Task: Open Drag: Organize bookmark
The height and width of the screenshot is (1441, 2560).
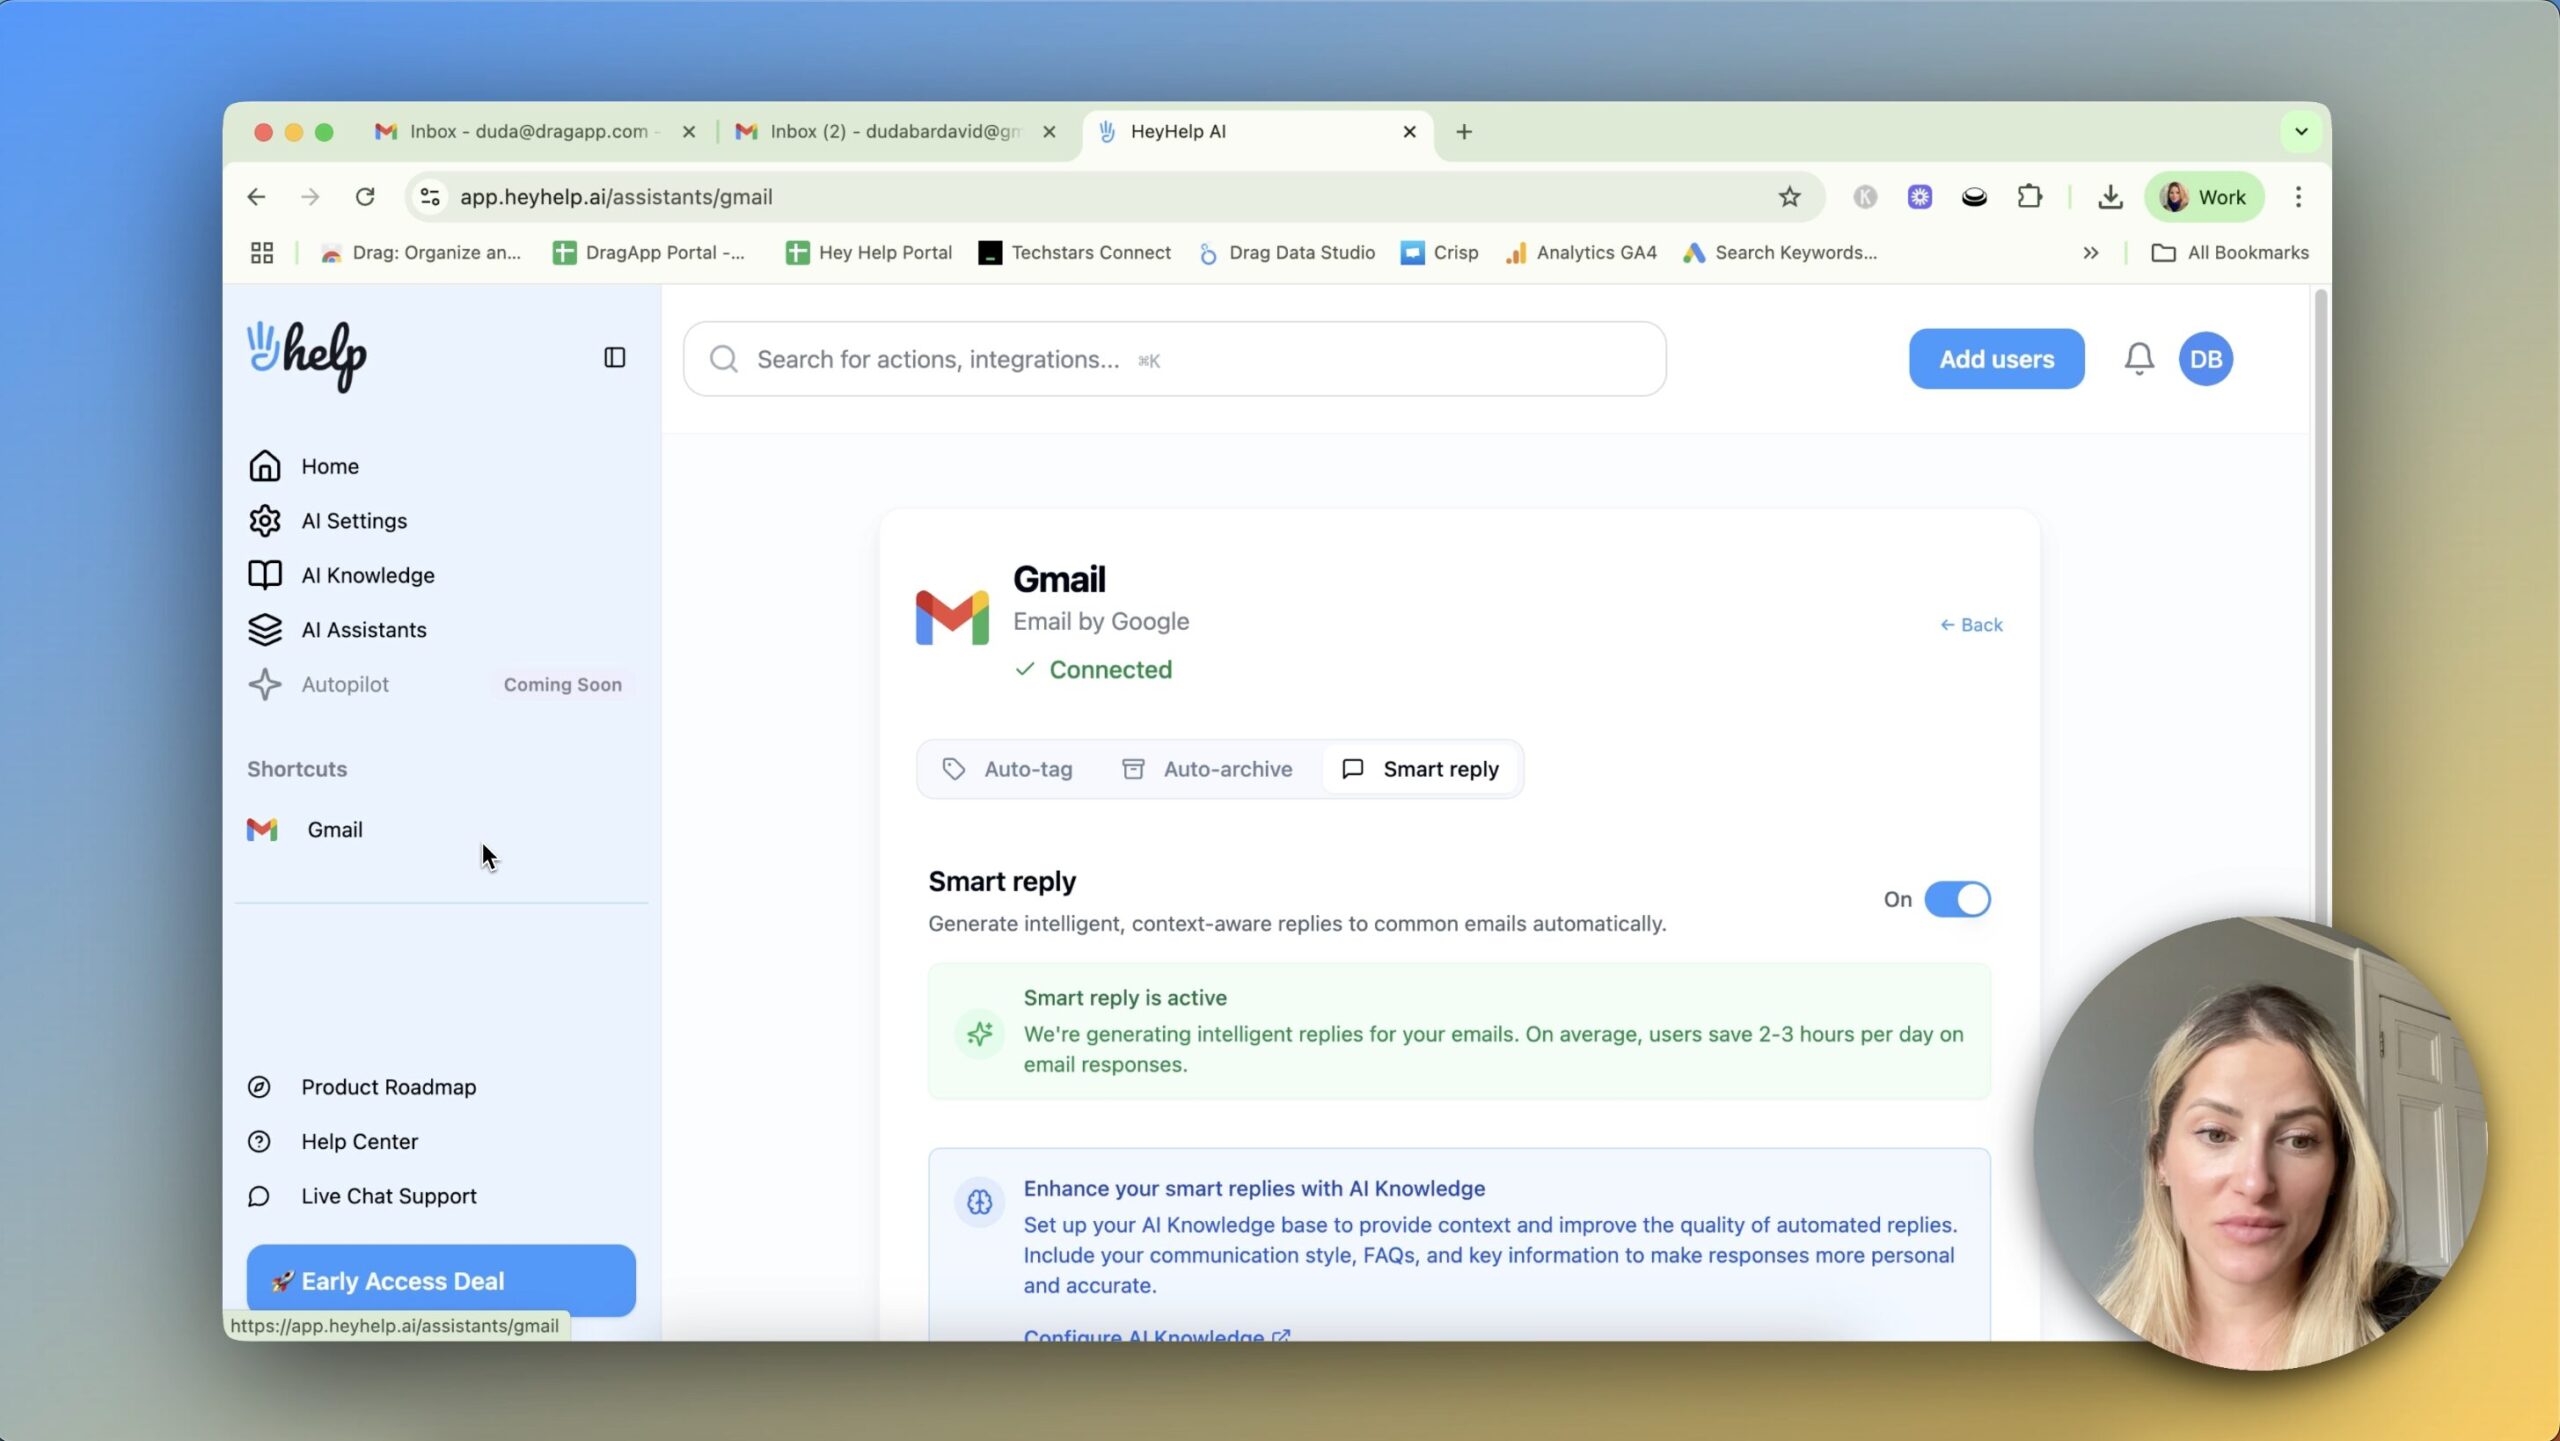Action: [421, 253]
